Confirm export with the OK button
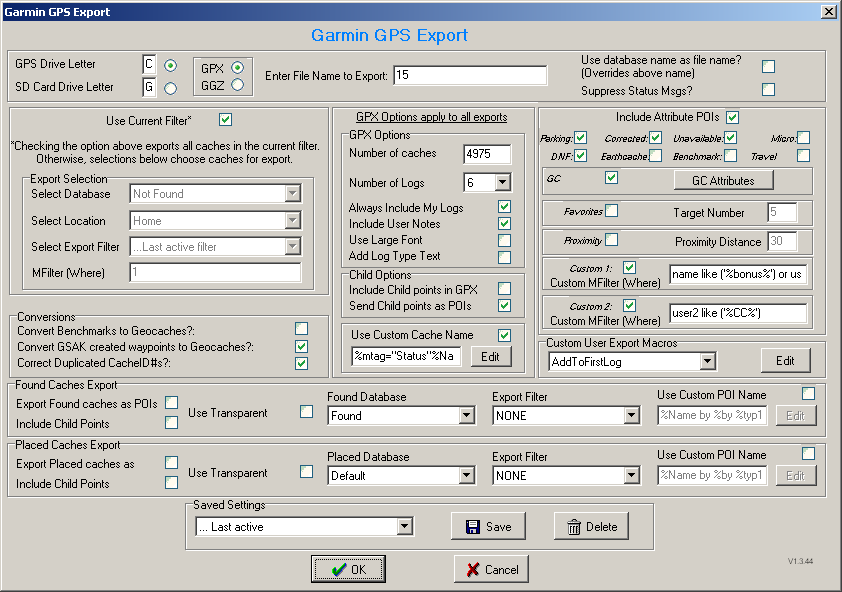 click(349, 569)
